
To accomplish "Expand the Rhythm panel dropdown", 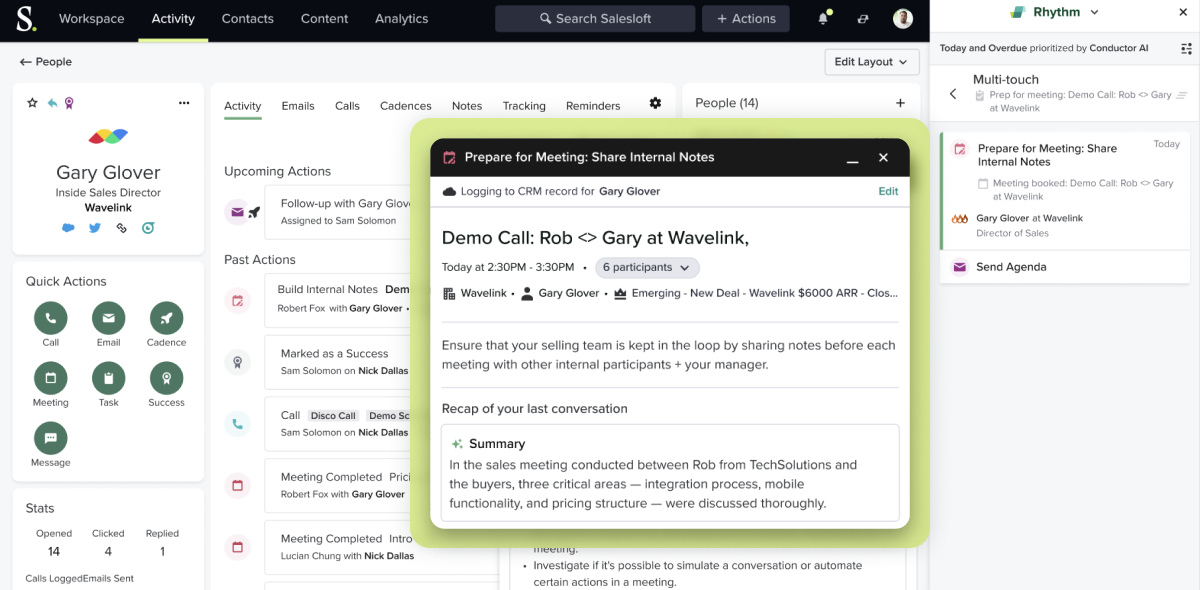I will point(1094,12).
